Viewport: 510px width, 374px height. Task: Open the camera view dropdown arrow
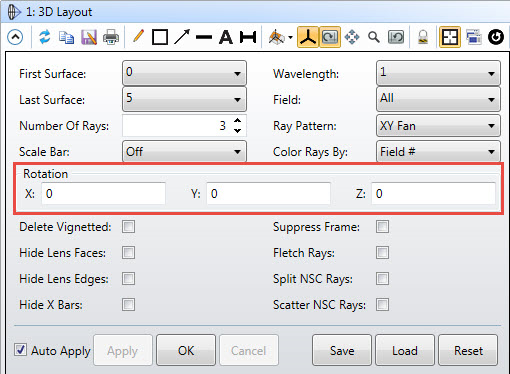[290, 37]
